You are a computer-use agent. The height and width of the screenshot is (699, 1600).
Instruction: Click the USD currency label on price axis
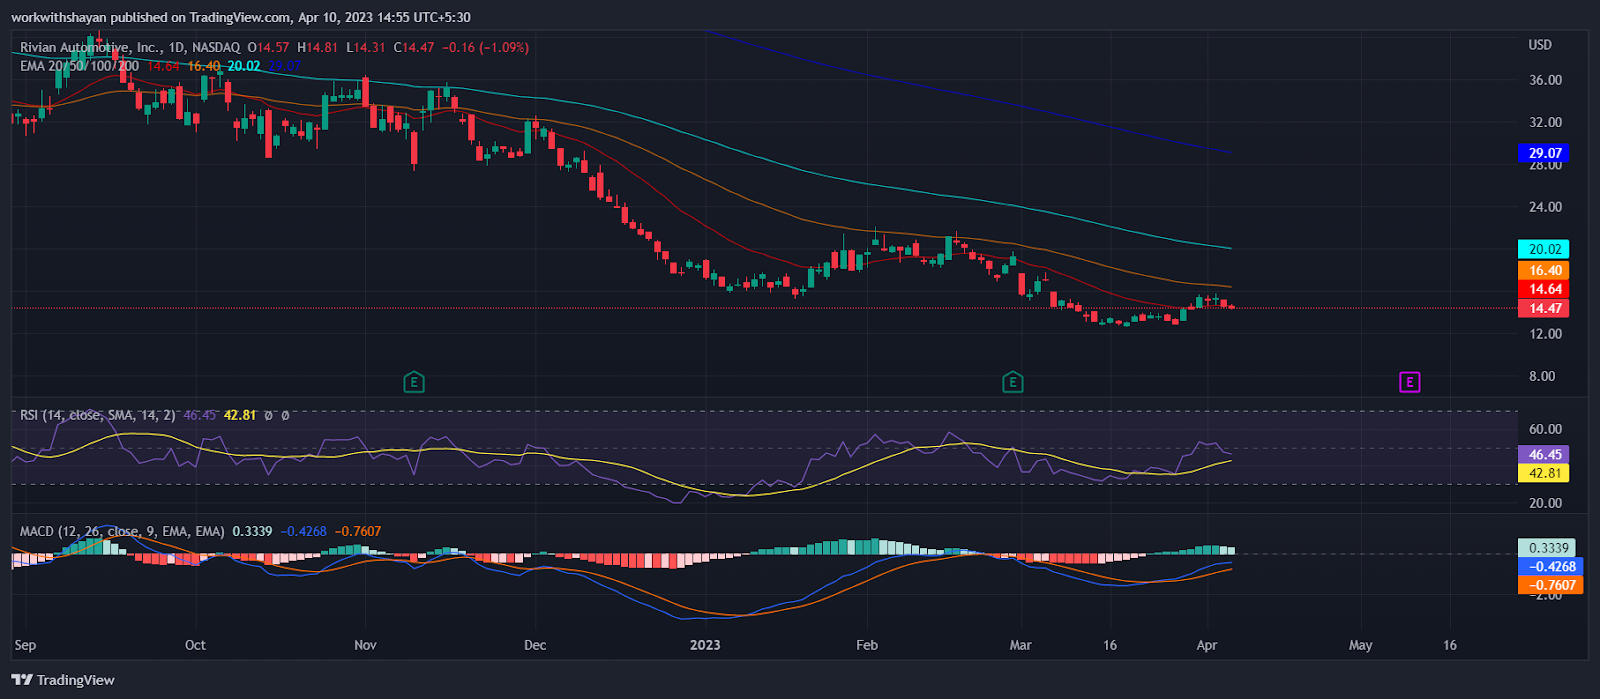tap(1540, 45)
